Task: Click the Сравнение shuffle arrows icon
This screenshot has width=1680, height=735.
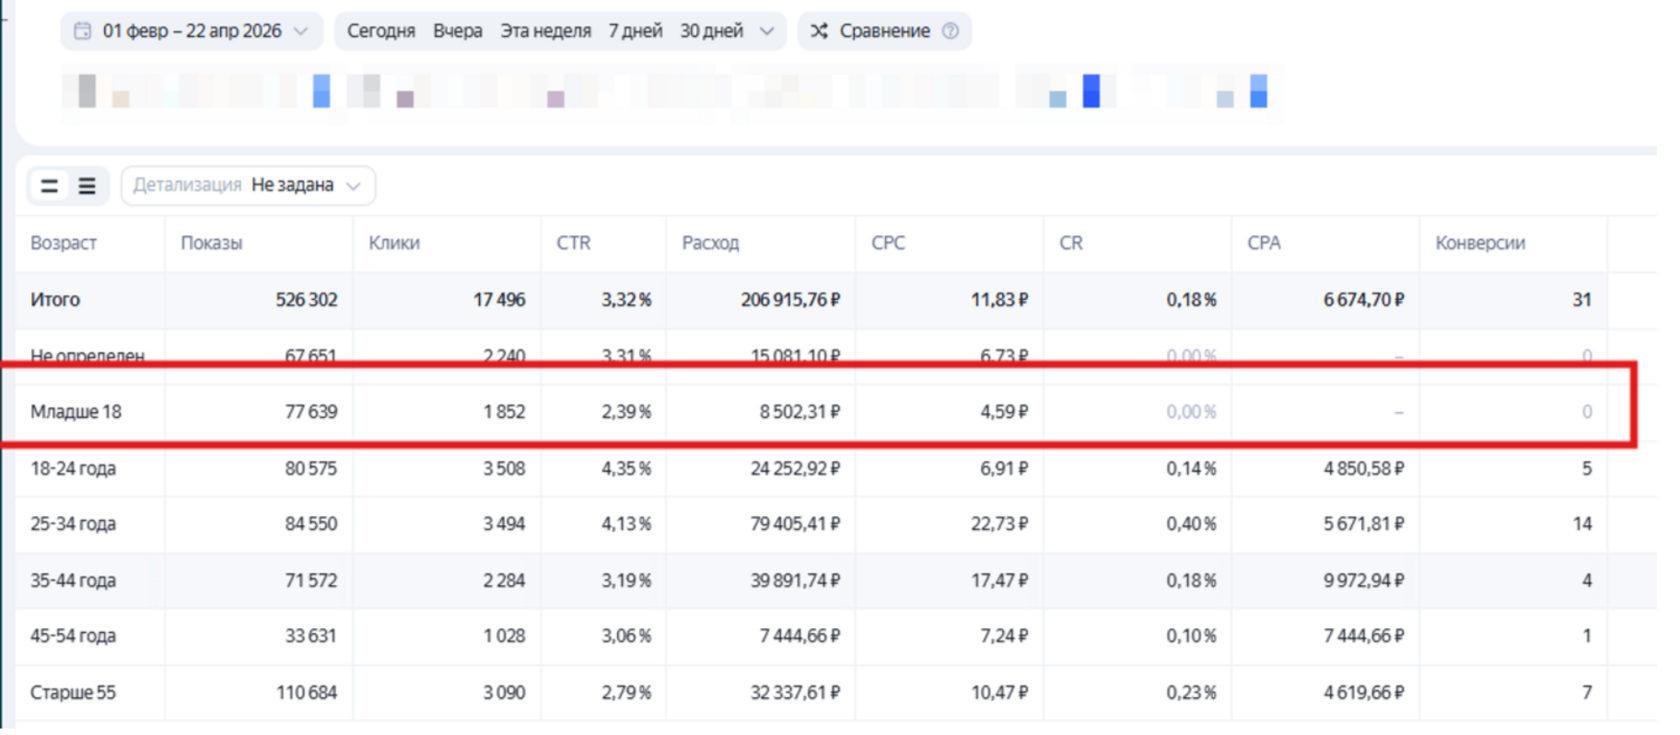Action: click(x=819, y=31)
